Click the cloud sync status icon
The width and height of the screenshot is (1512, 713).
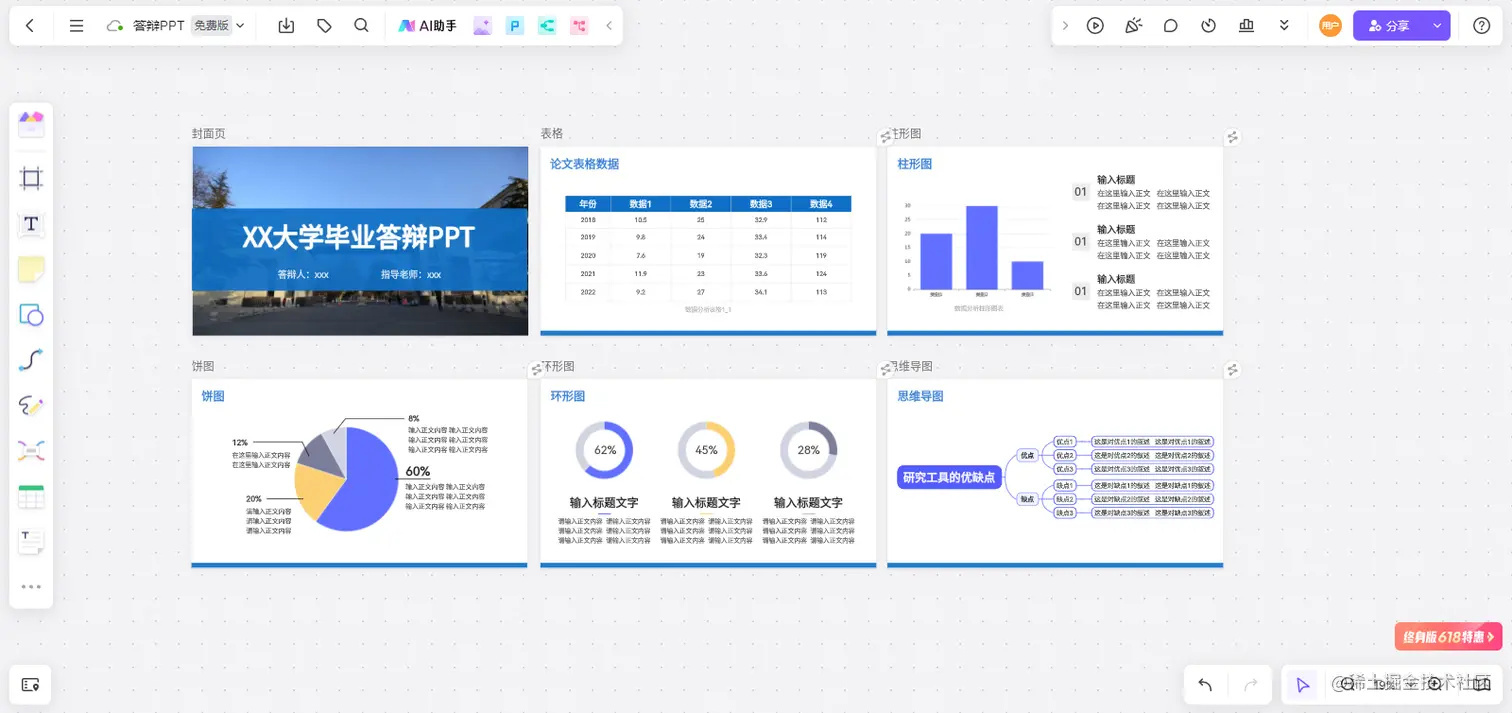coord(114,26)
